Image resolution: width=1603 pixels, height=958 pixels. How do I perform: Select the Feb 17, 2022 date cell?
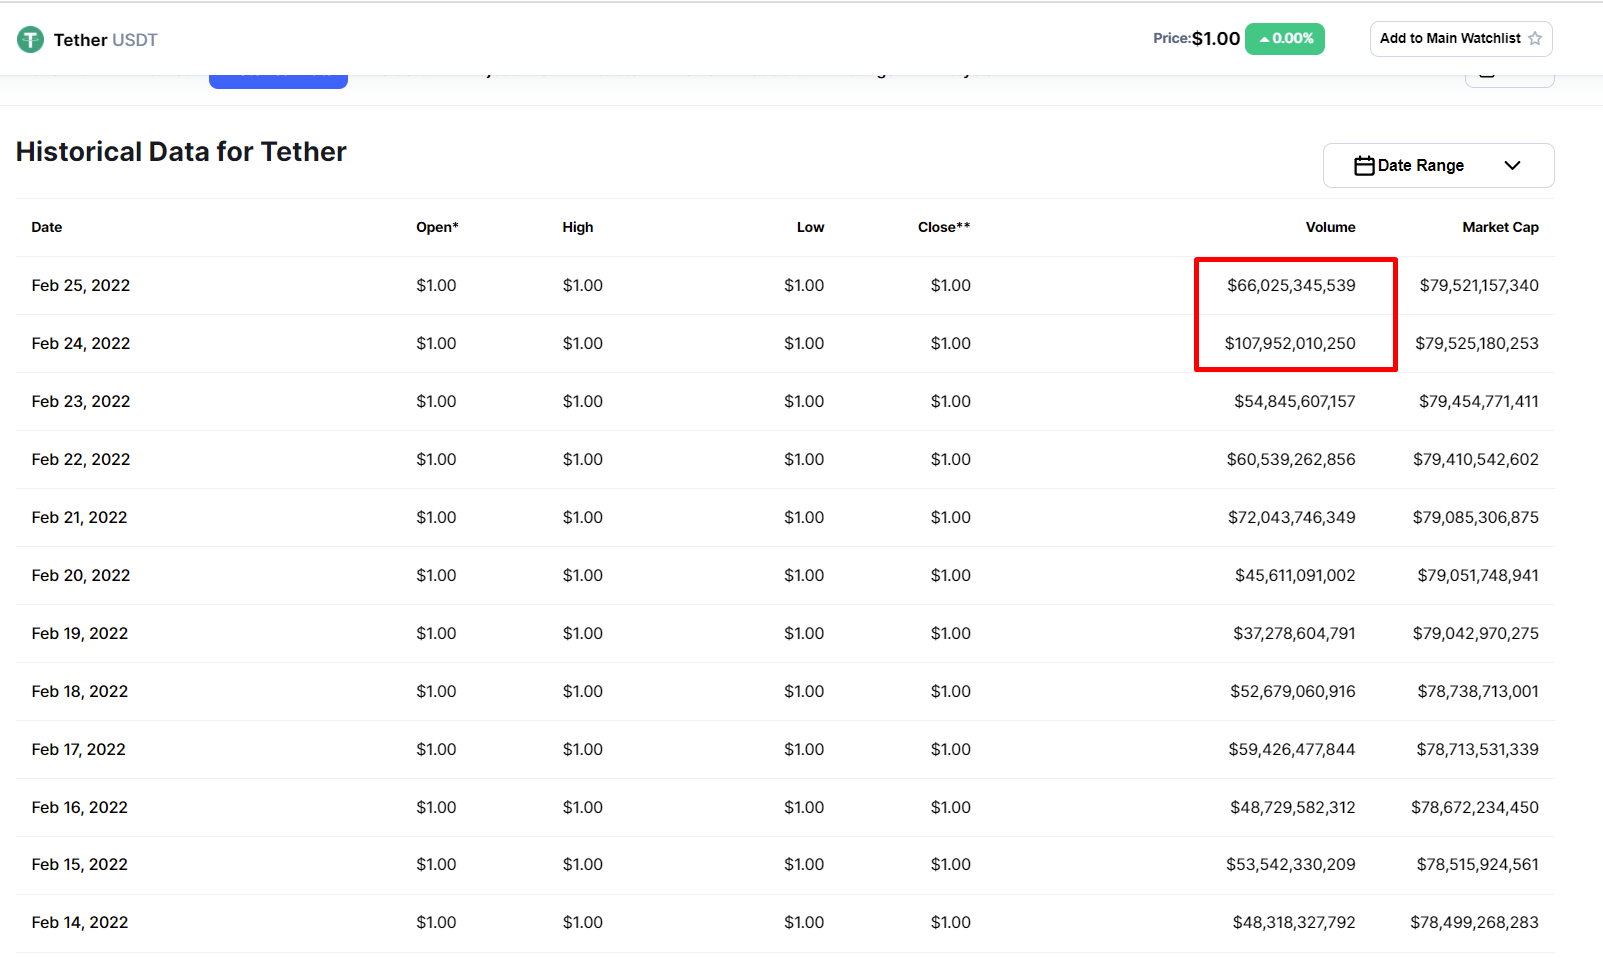pos(79,749)
